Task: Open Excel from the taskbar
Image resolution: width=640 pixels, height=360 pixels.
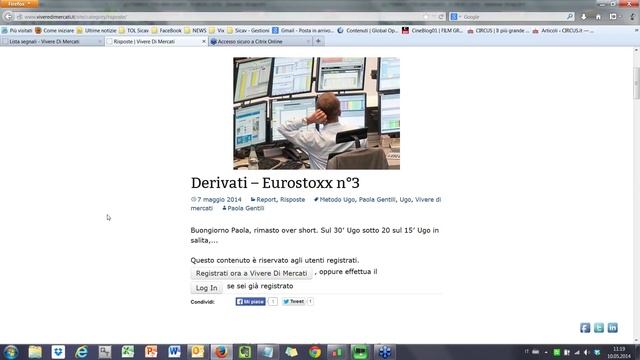Action: (x=128, y=352)
